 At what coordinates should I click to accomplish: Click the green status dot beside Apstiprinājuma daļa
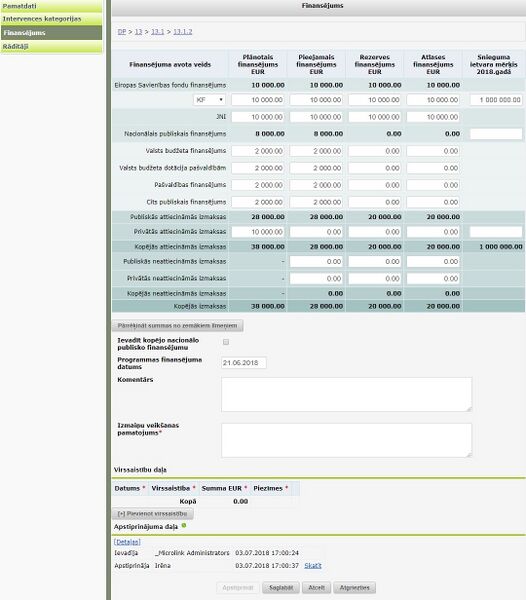coord(184,526)
